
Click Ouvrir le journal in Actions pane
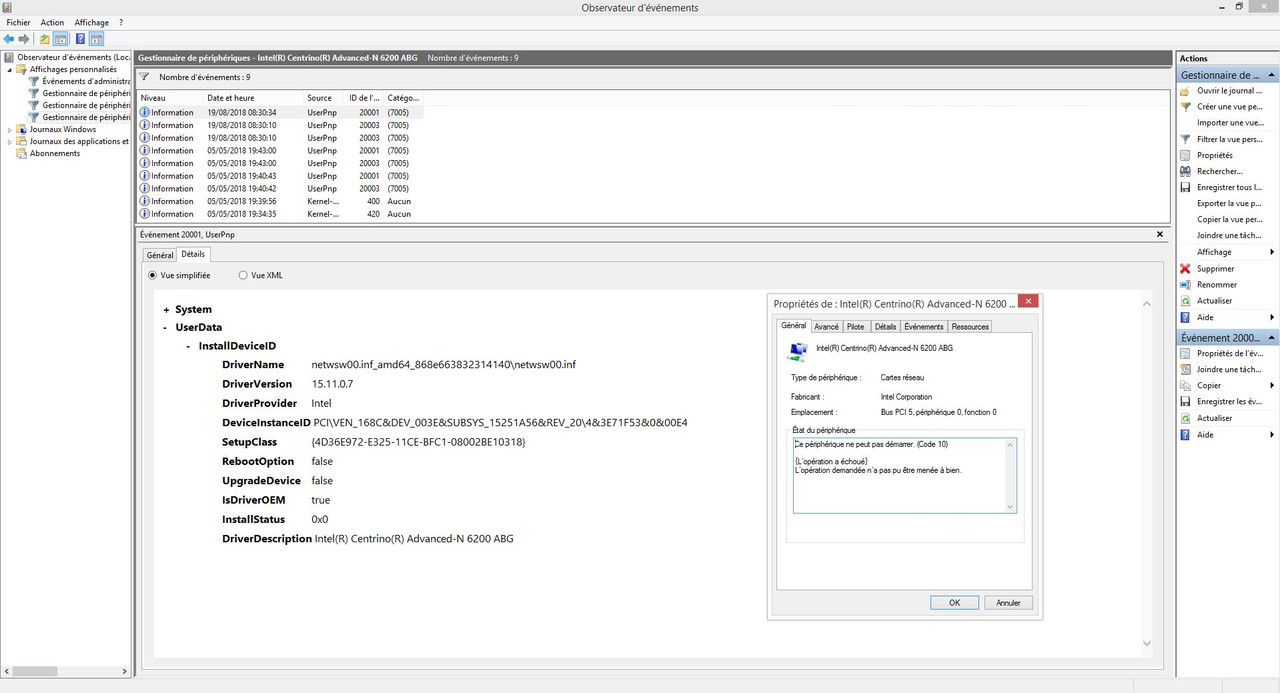pos(1227,90)
